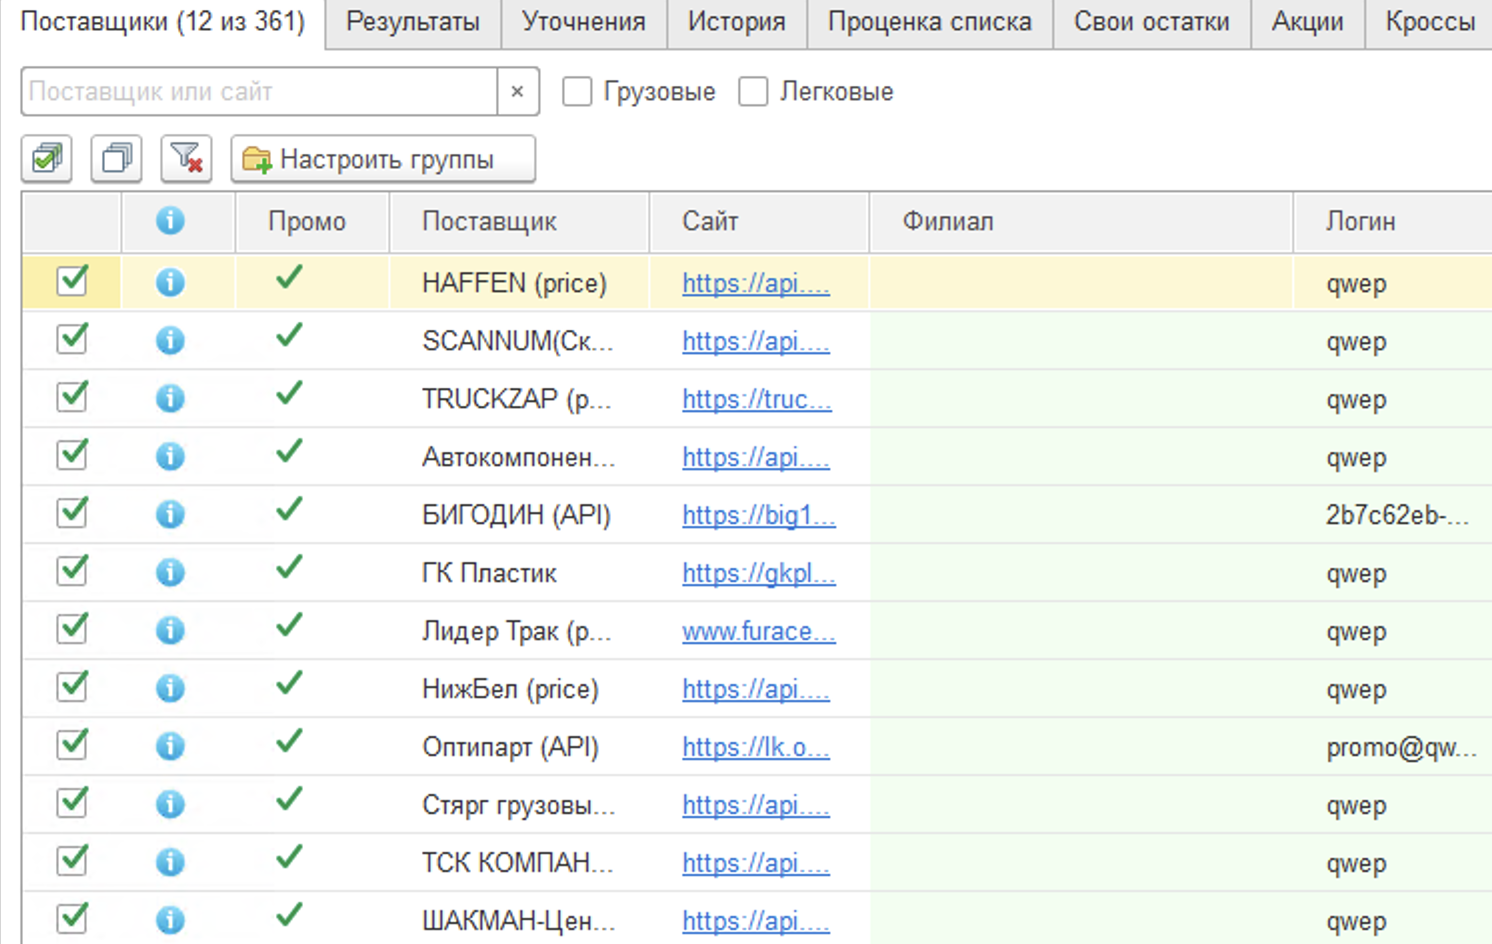Click the clear filter funnel icon
1492x944 pixels.
click(x=187, y=159)
